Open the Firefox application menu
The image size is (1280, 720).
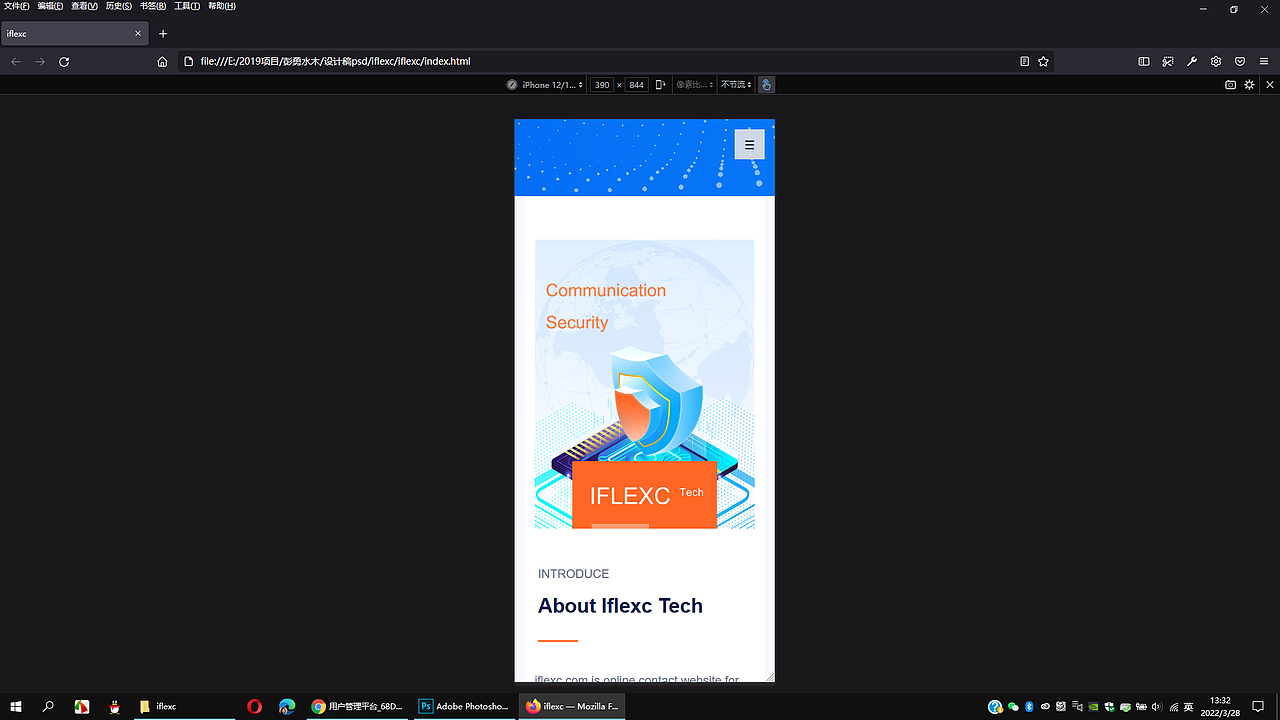[x=1264, y=61]
